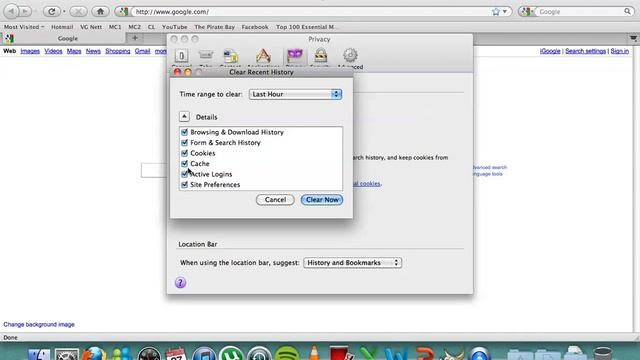This screenshot has height=360, width=640.
Task: Click into the Google search field in toolbar
Action: point(580,12)
